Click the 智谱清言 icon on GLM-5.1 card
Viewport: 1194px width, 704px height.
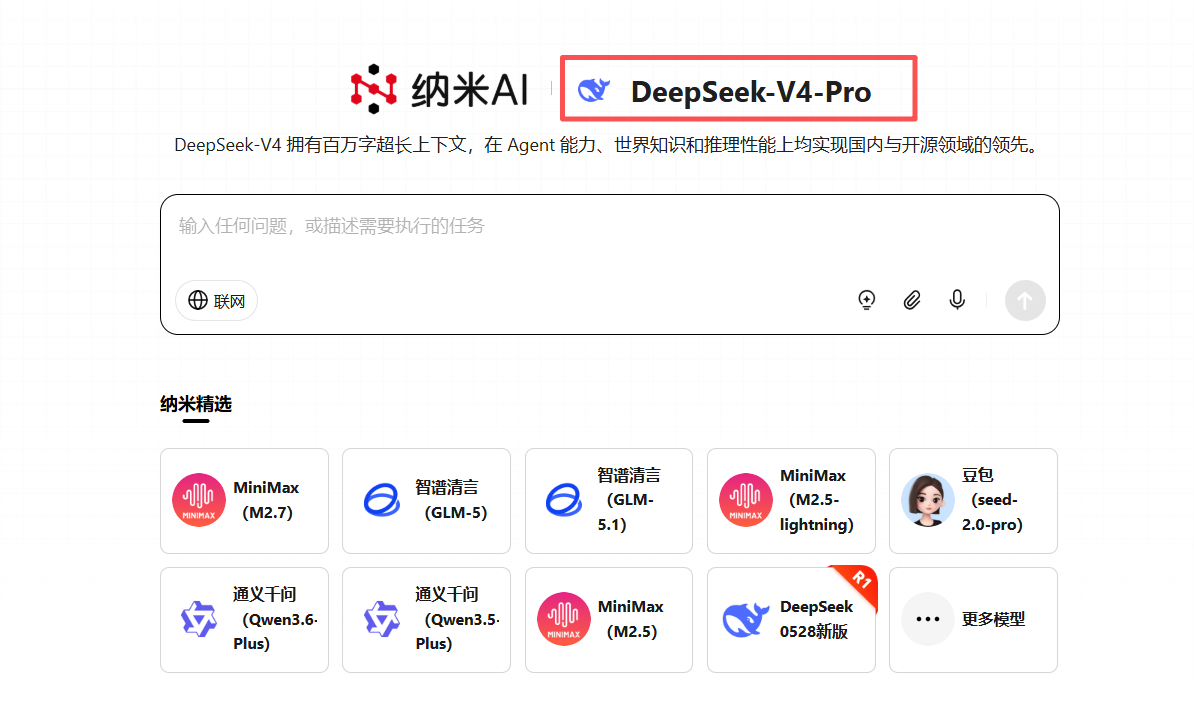[564, 500]
